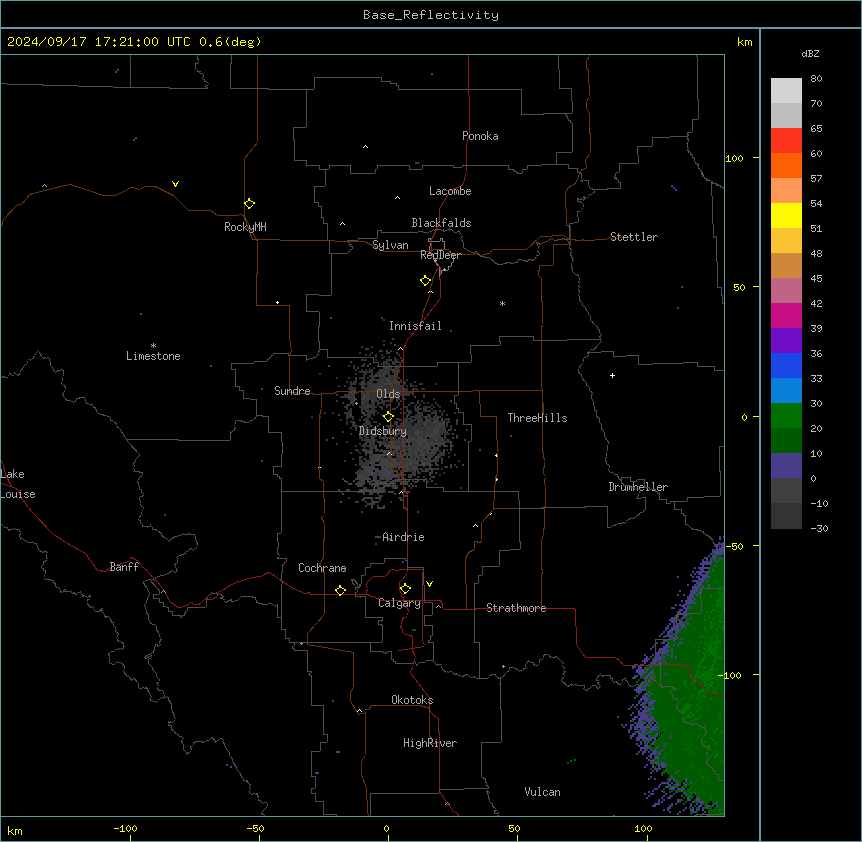
Task: Pick the red swatch between 65 and 60 dBZ
Action: pos(786,141)
